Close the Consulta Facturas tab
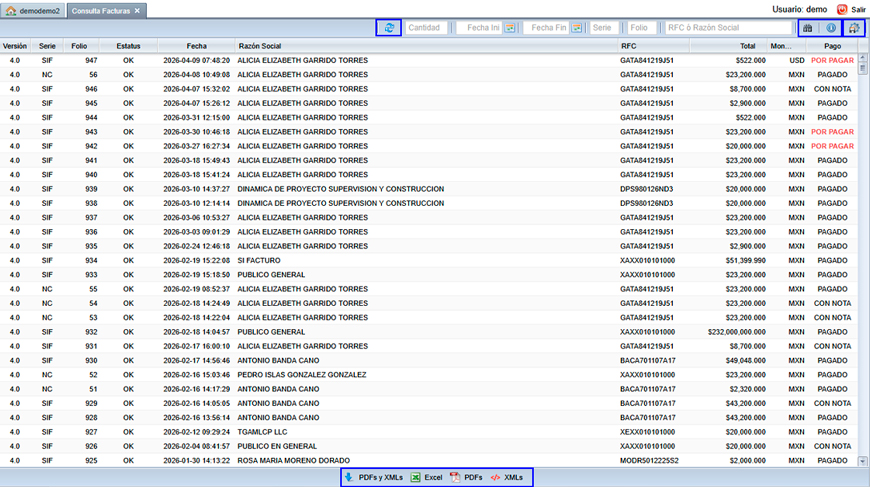 [138, 10]
